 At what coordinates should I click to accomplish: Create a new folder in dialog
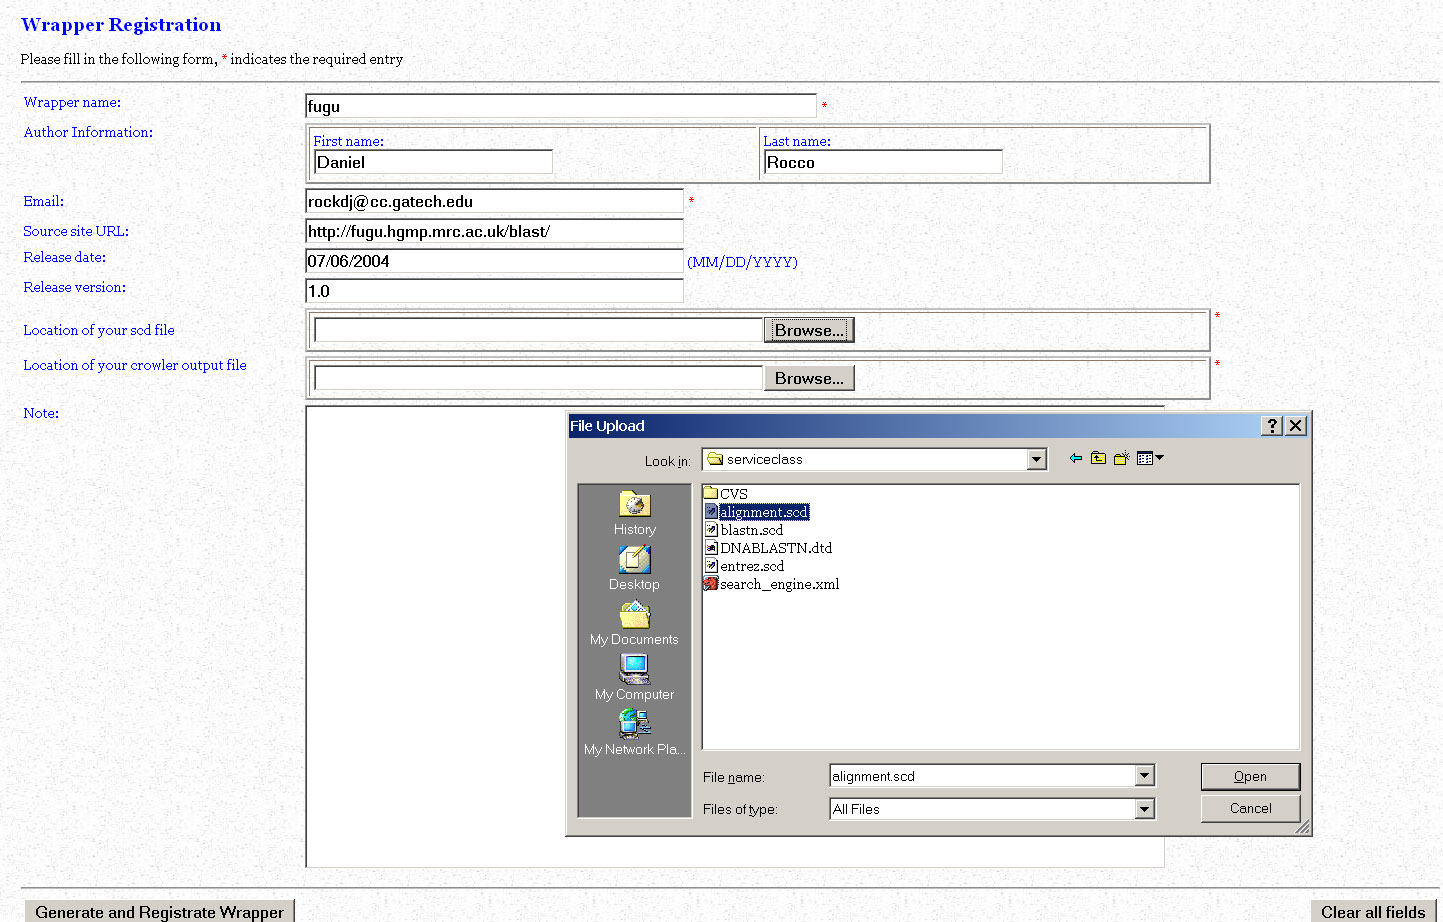[x=1121, y=458]
